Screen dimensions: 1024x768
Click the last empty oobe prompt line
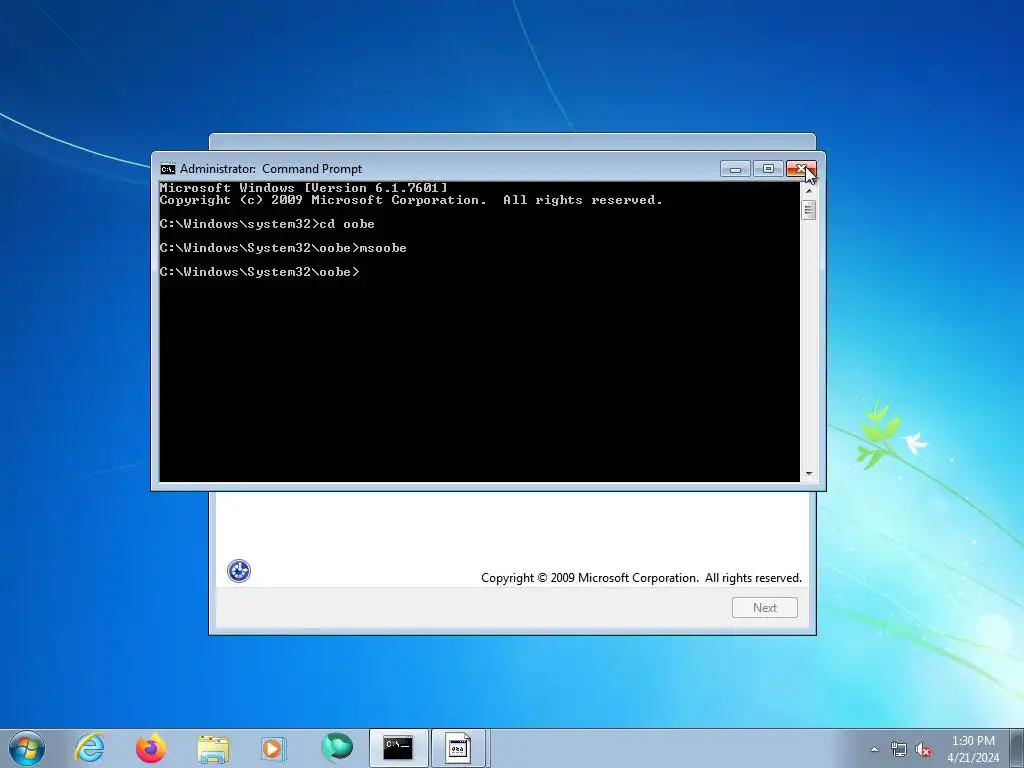[259, 272]
